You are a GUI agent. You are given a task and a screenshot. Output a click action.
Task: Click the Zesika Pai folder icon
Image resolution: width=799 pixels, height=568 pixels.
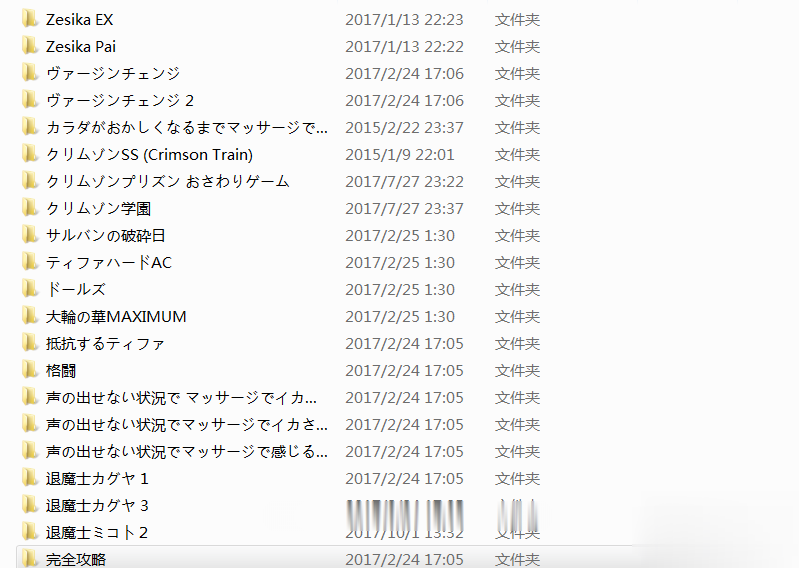30,46
